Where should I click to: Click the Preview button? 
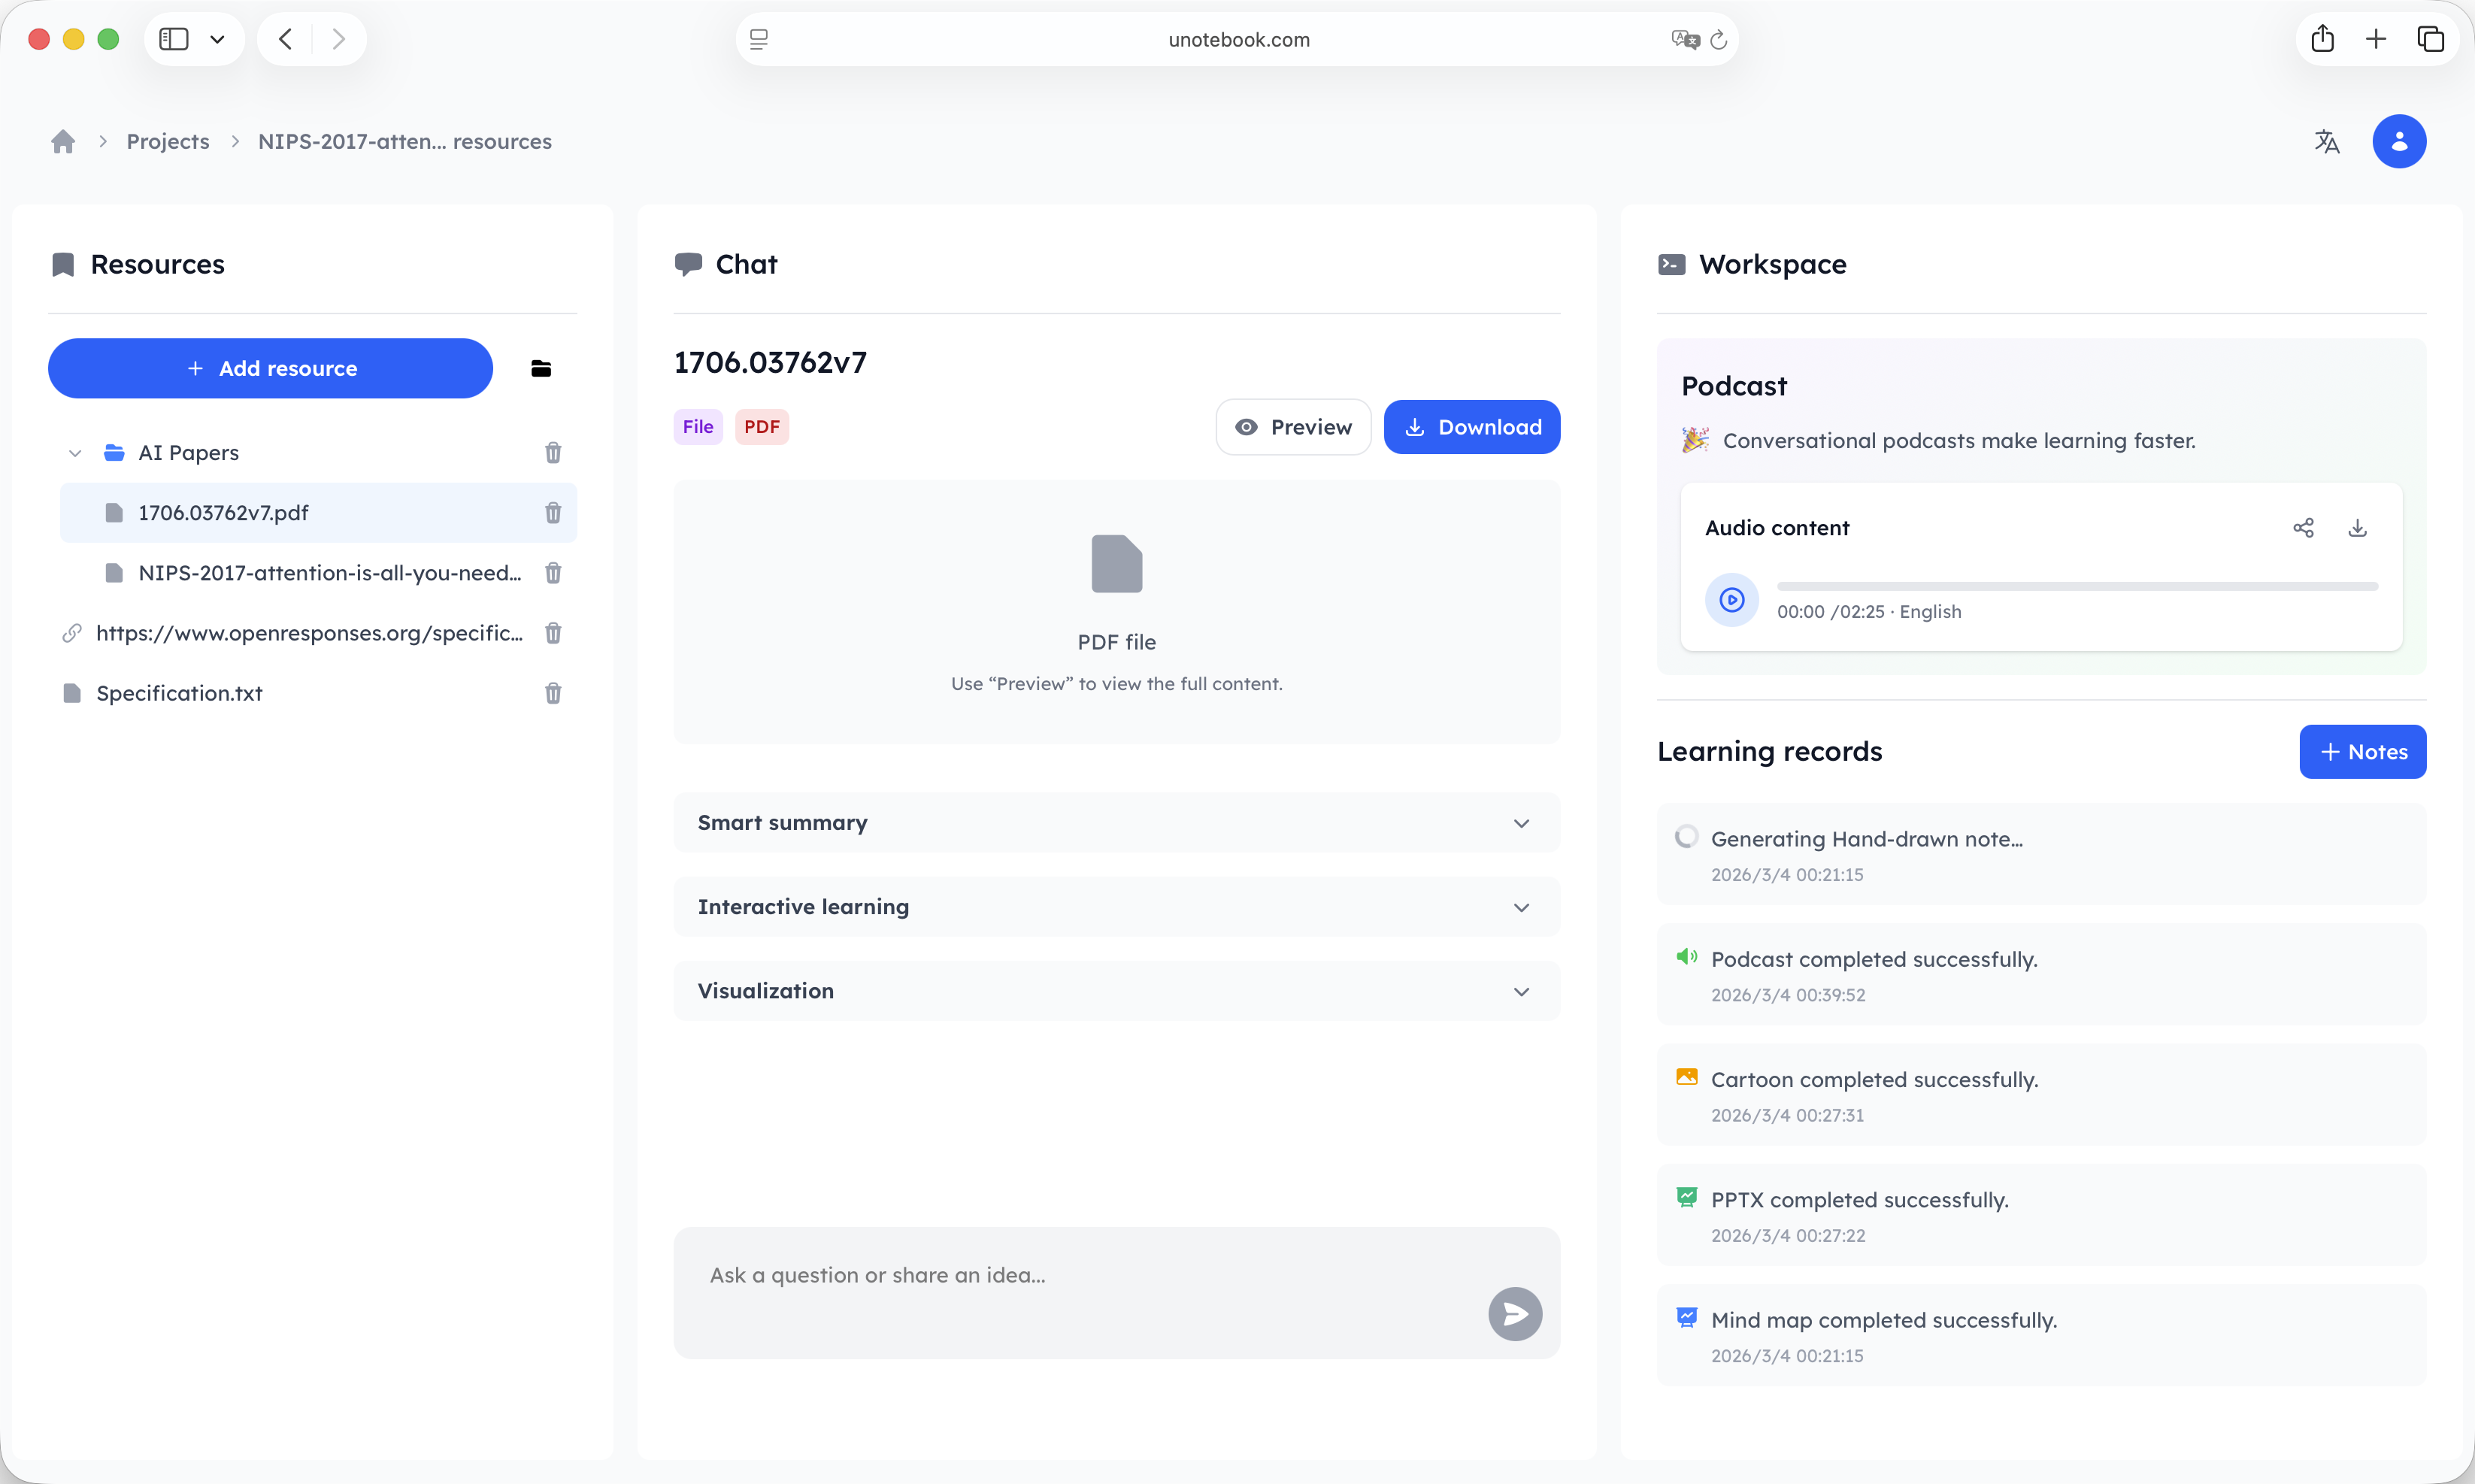[1293, 427]
